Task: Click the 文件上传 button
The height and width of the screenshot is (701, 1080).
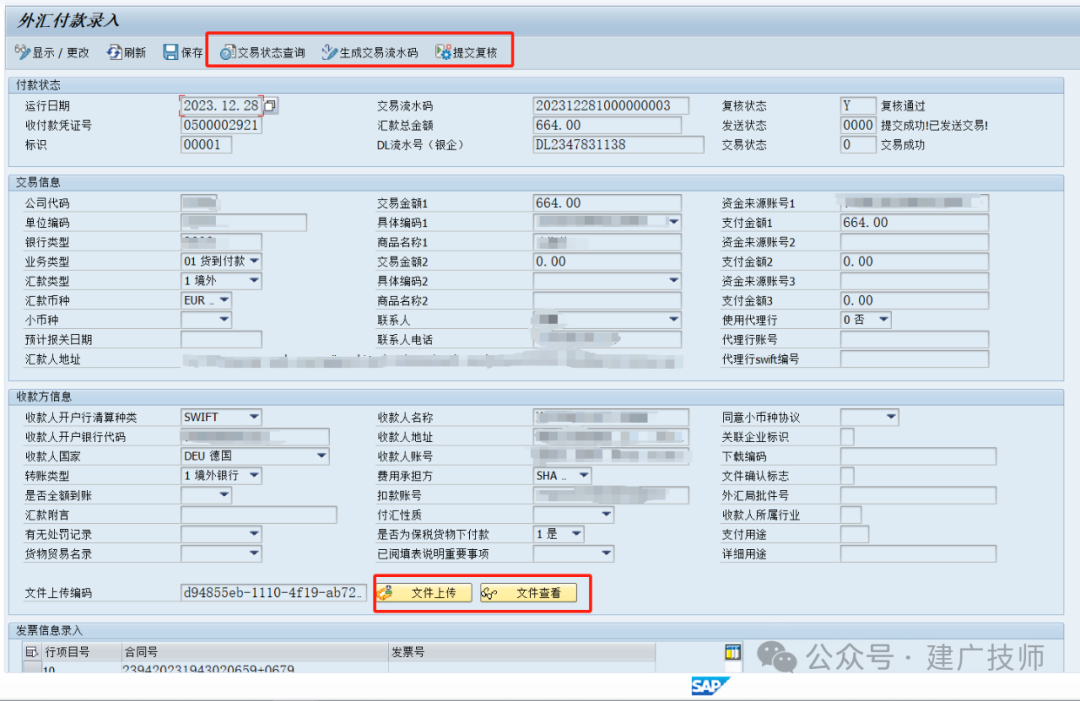Action: (424, 593)
